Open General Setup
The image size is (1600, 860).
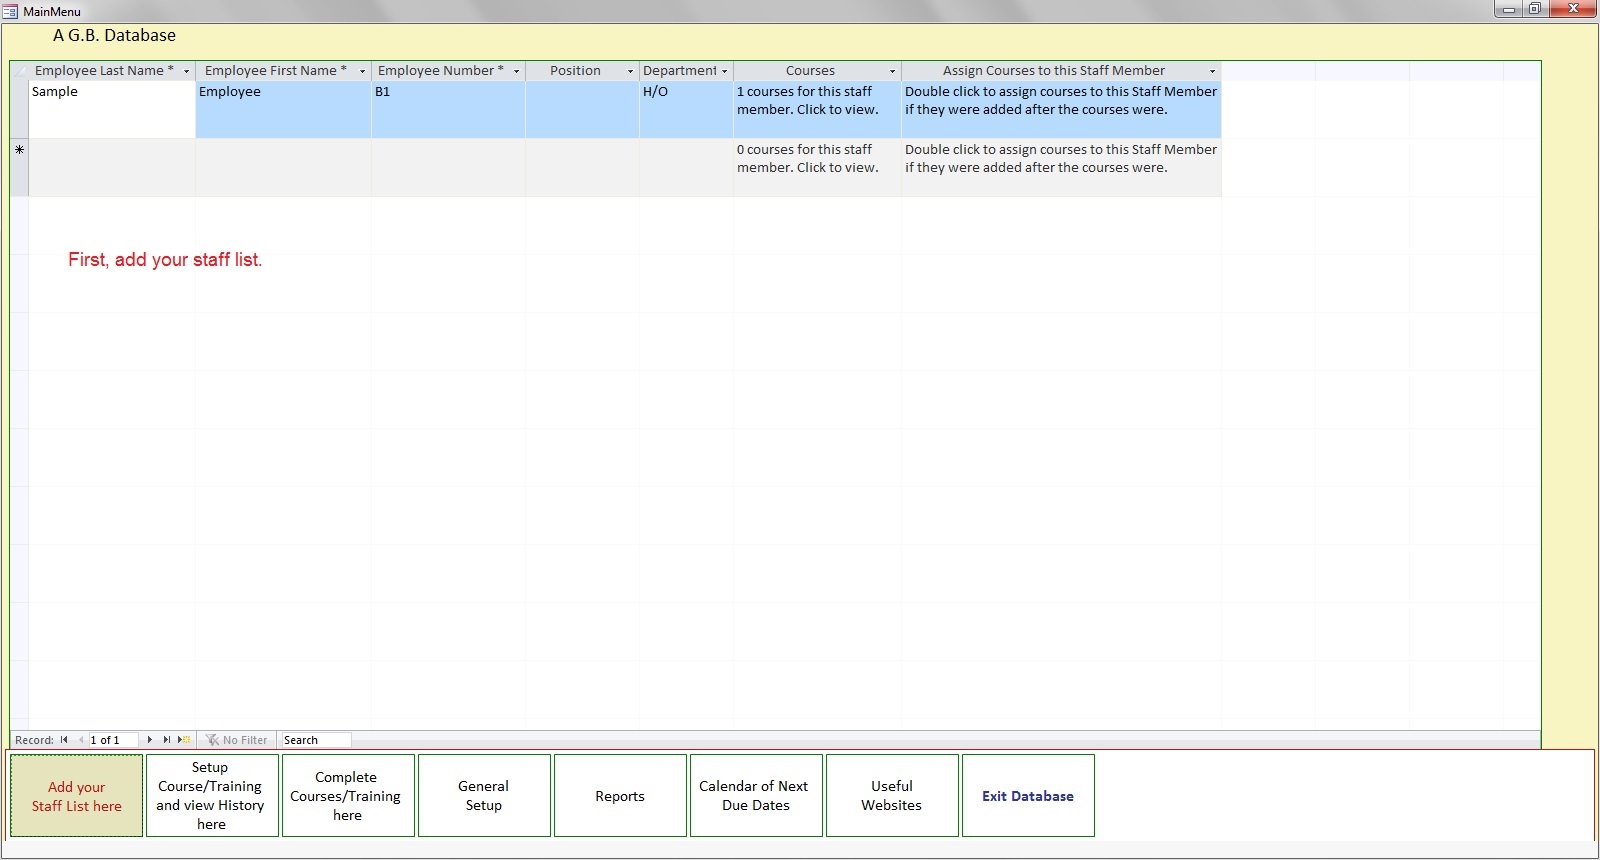[x=484, y=796]
